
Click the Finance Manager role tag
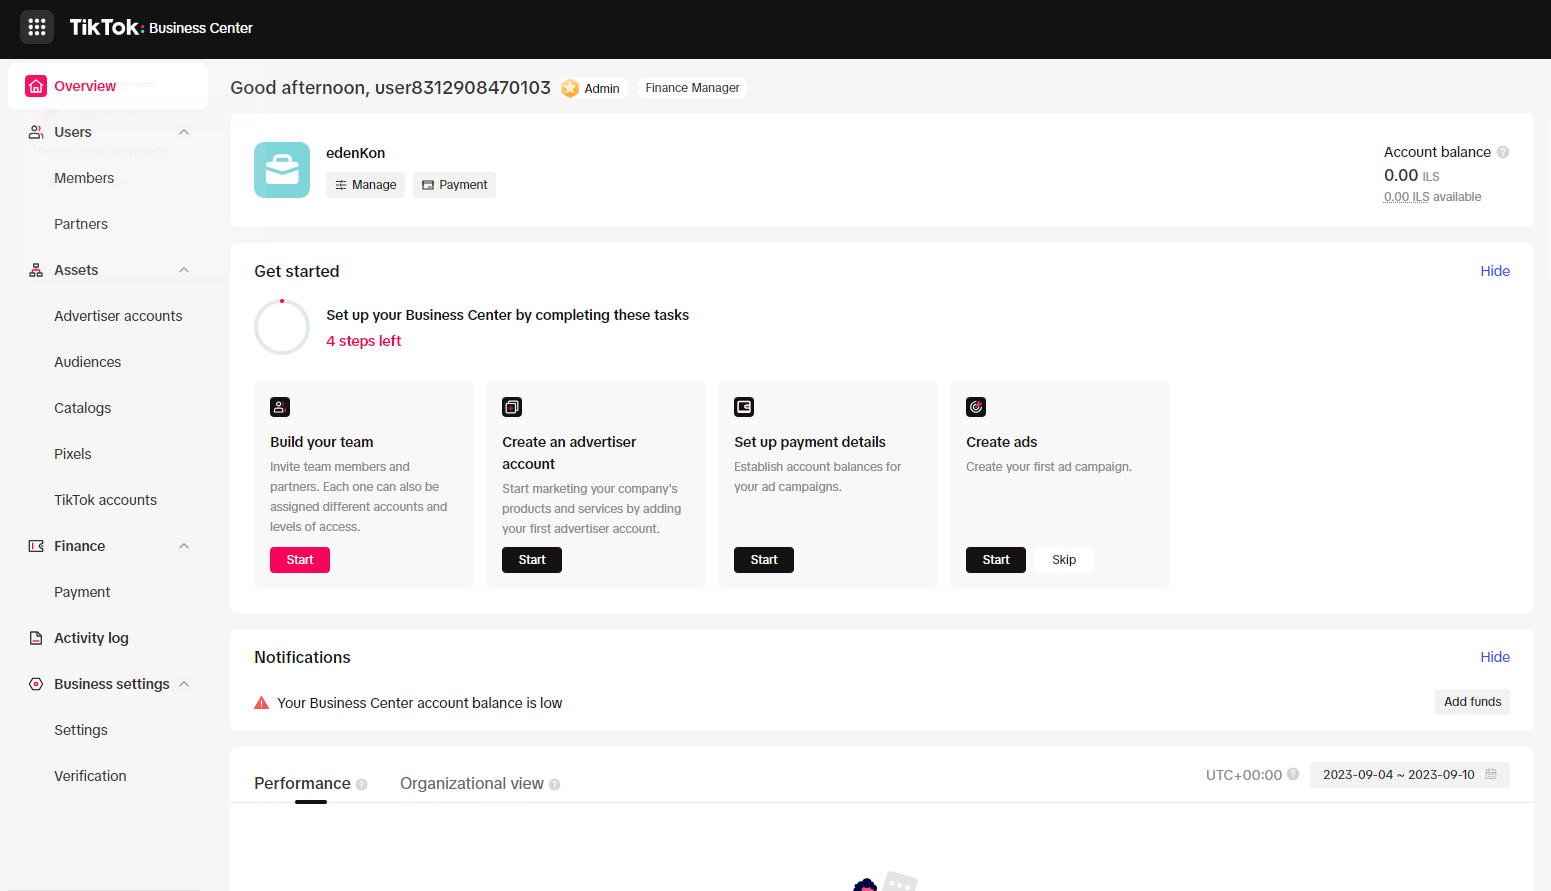point(692,88)
